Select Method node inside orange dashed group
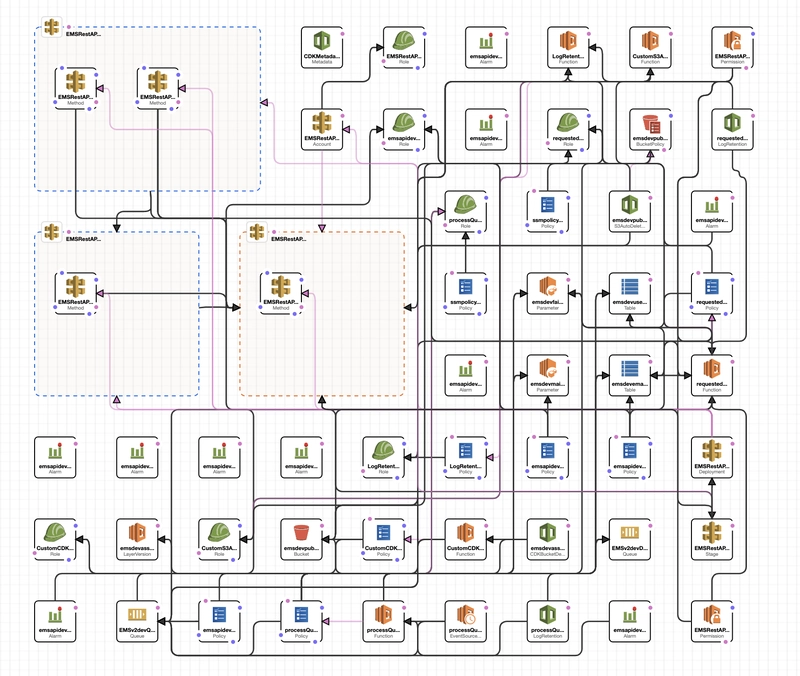 [281, 293]
